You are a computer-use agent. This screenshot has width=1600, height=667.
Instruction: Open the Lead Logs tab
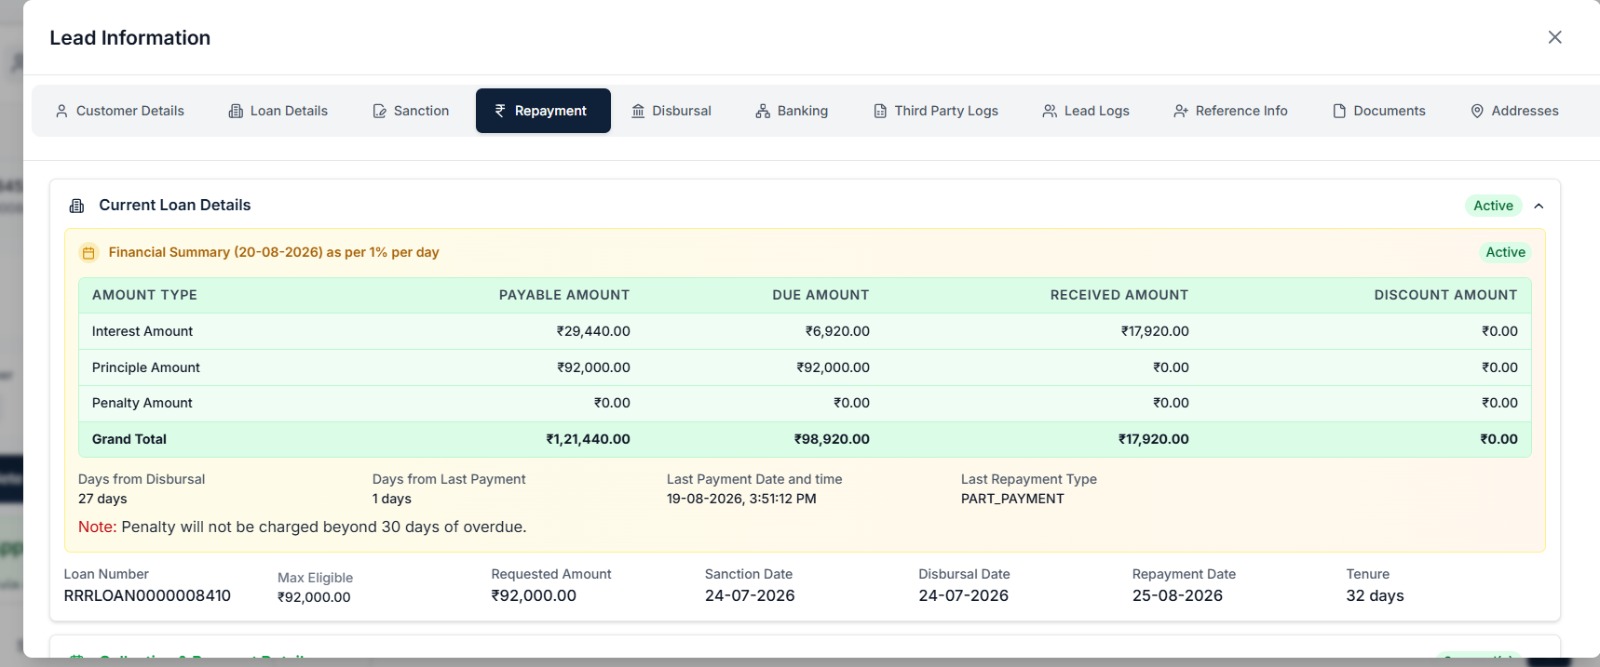[1086, 111]
